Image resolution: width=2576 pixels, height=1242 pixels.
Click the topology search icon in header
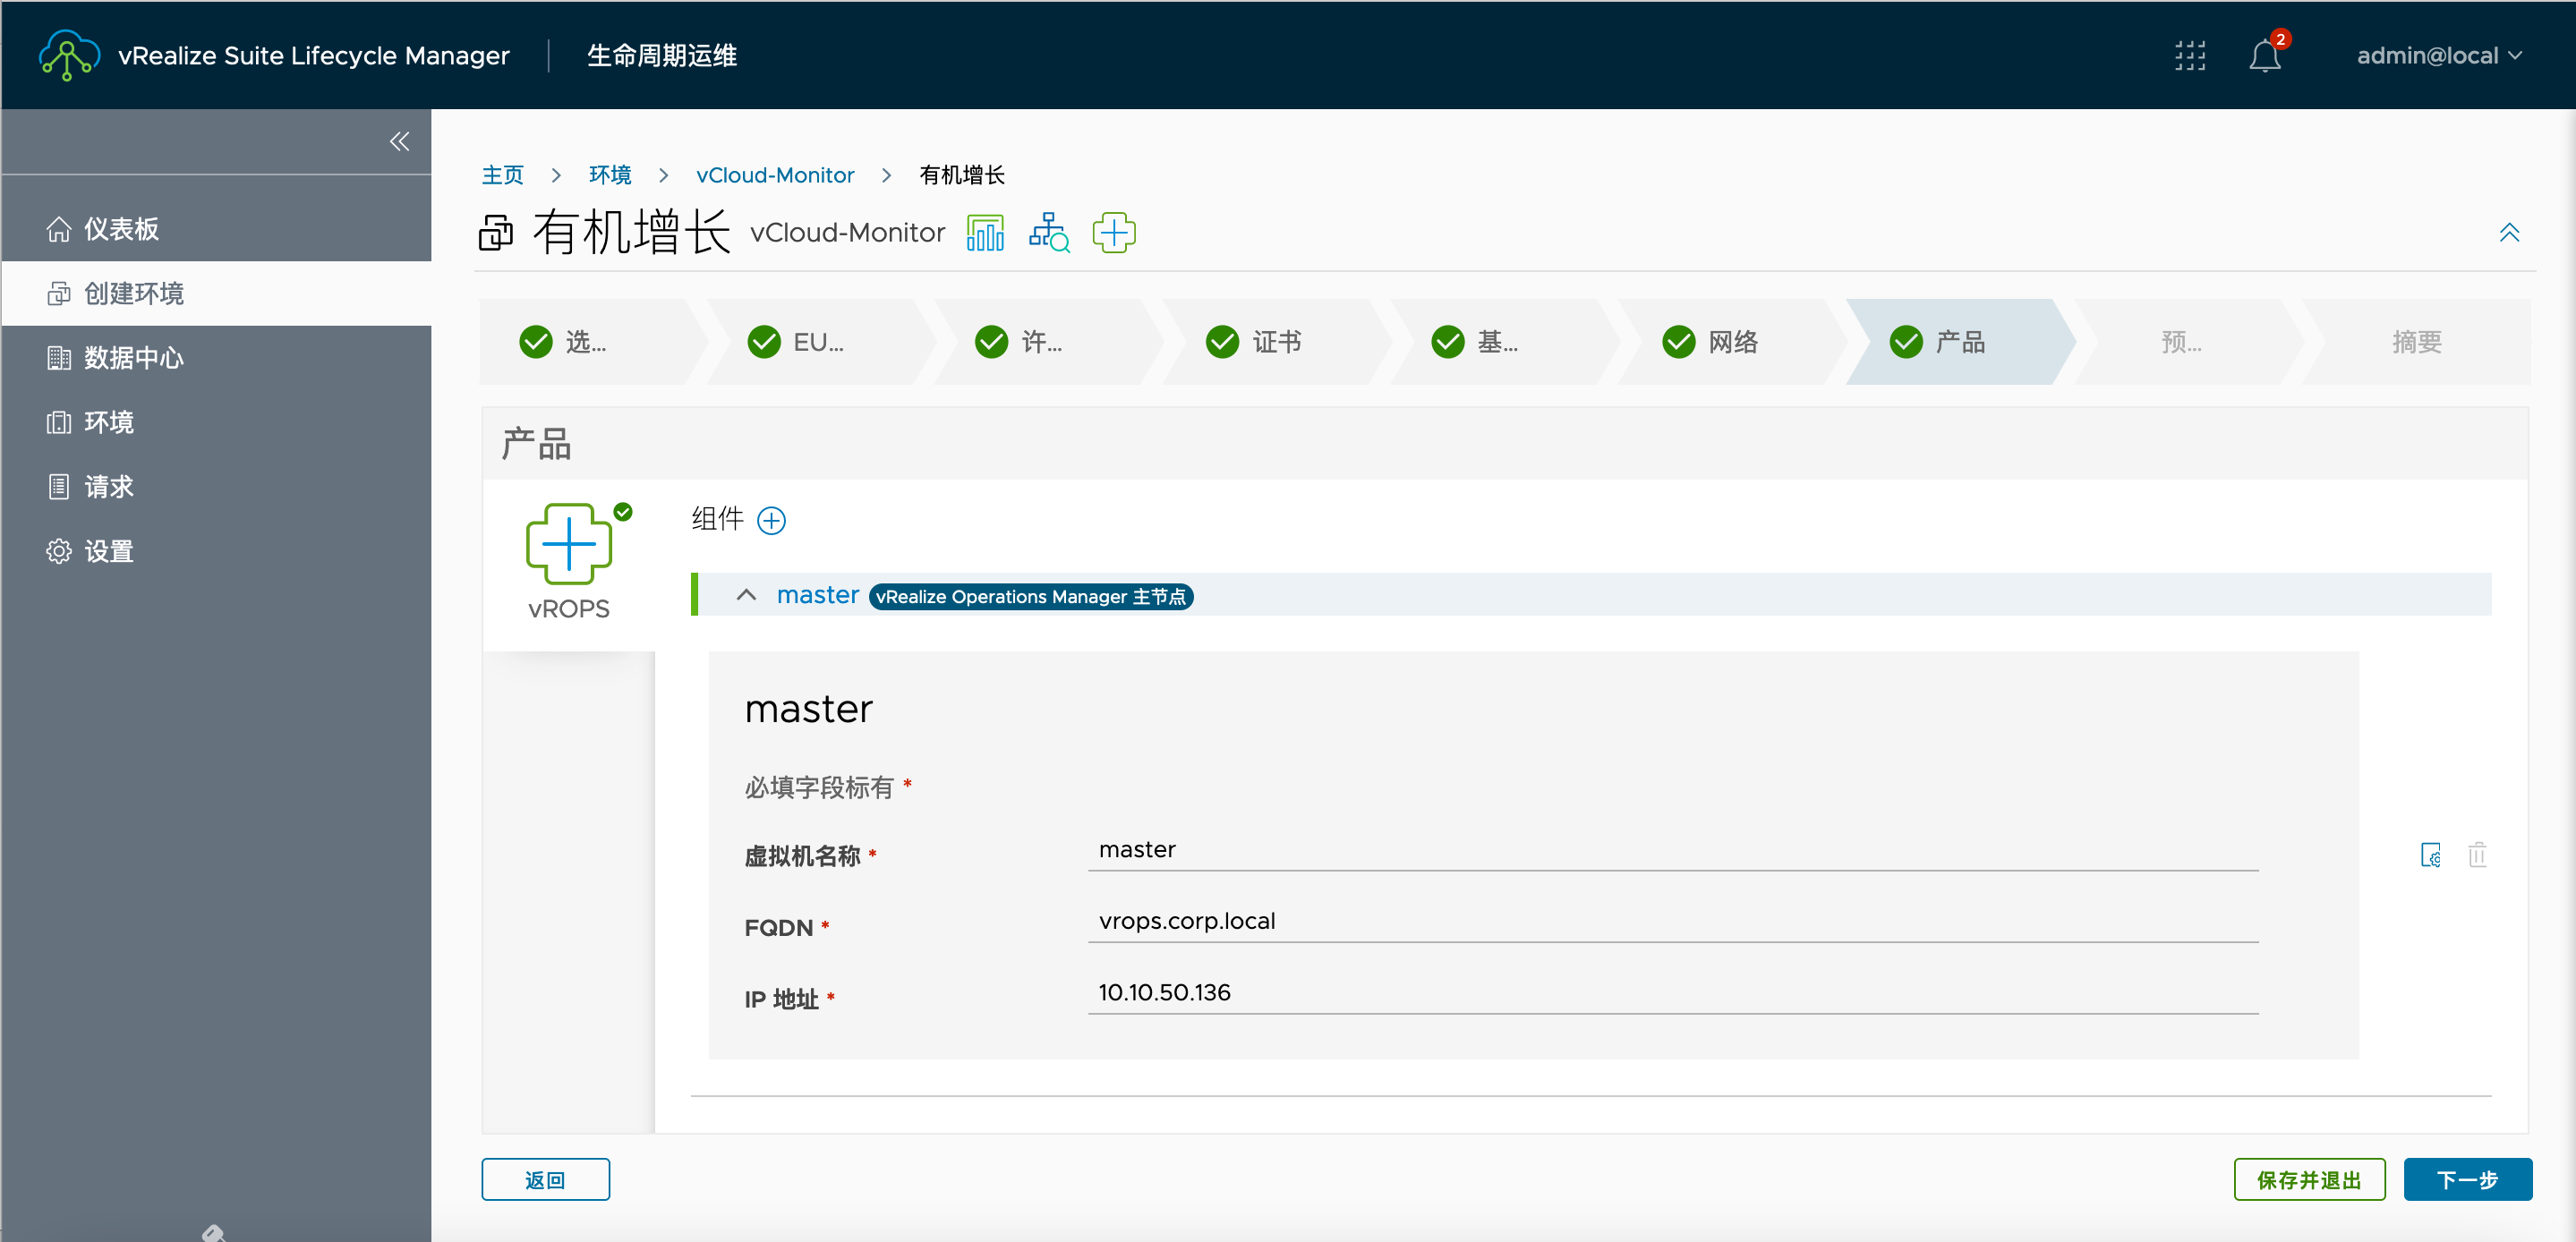pyautogui.click(x=1049, y=233)
